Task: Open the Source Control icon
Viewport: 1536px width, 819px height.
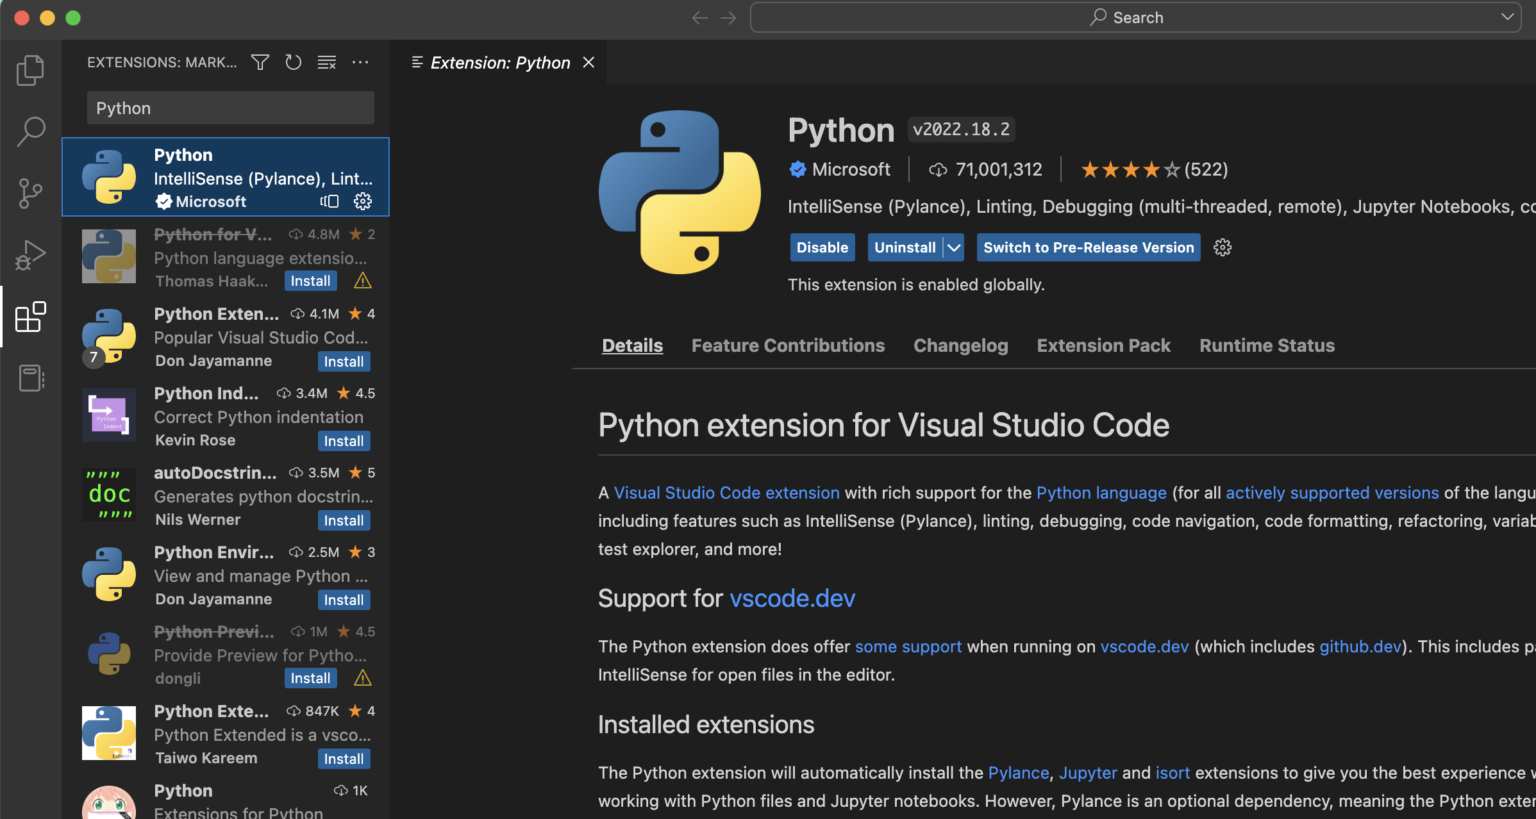Action: [30, 193]
